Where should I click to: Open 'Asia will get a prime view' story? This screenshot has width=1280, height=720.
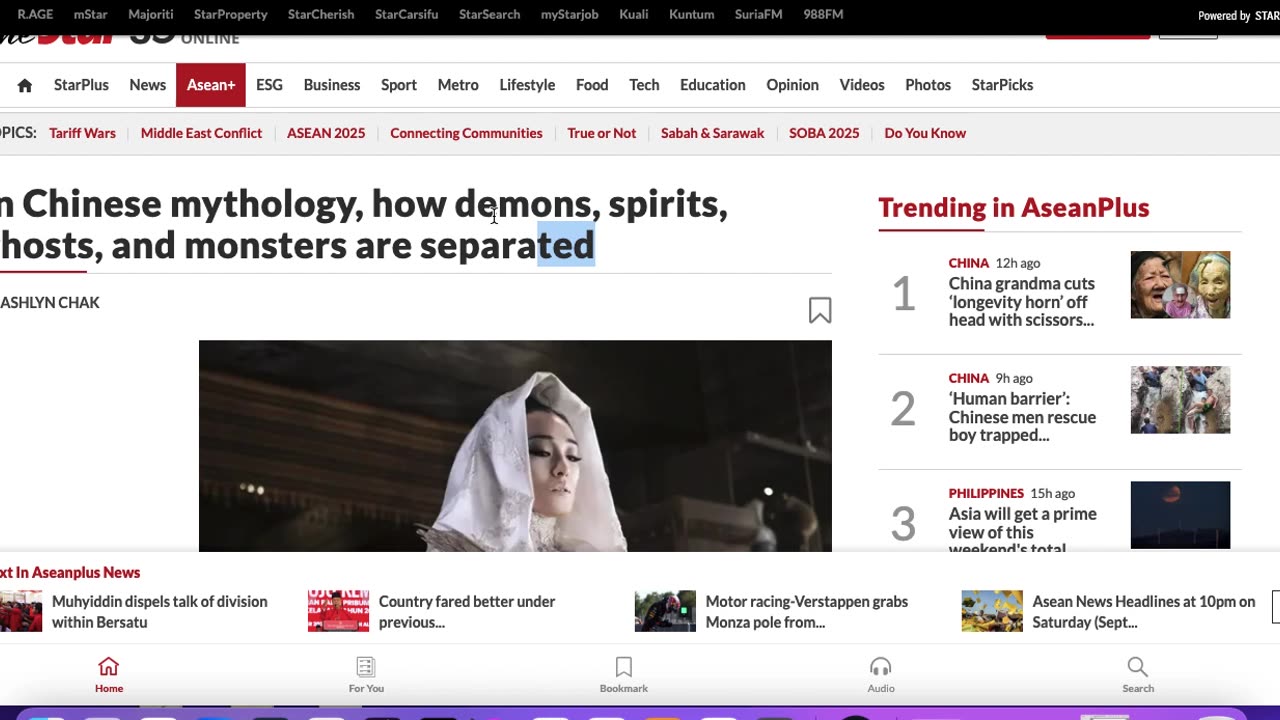(1023, 530)
